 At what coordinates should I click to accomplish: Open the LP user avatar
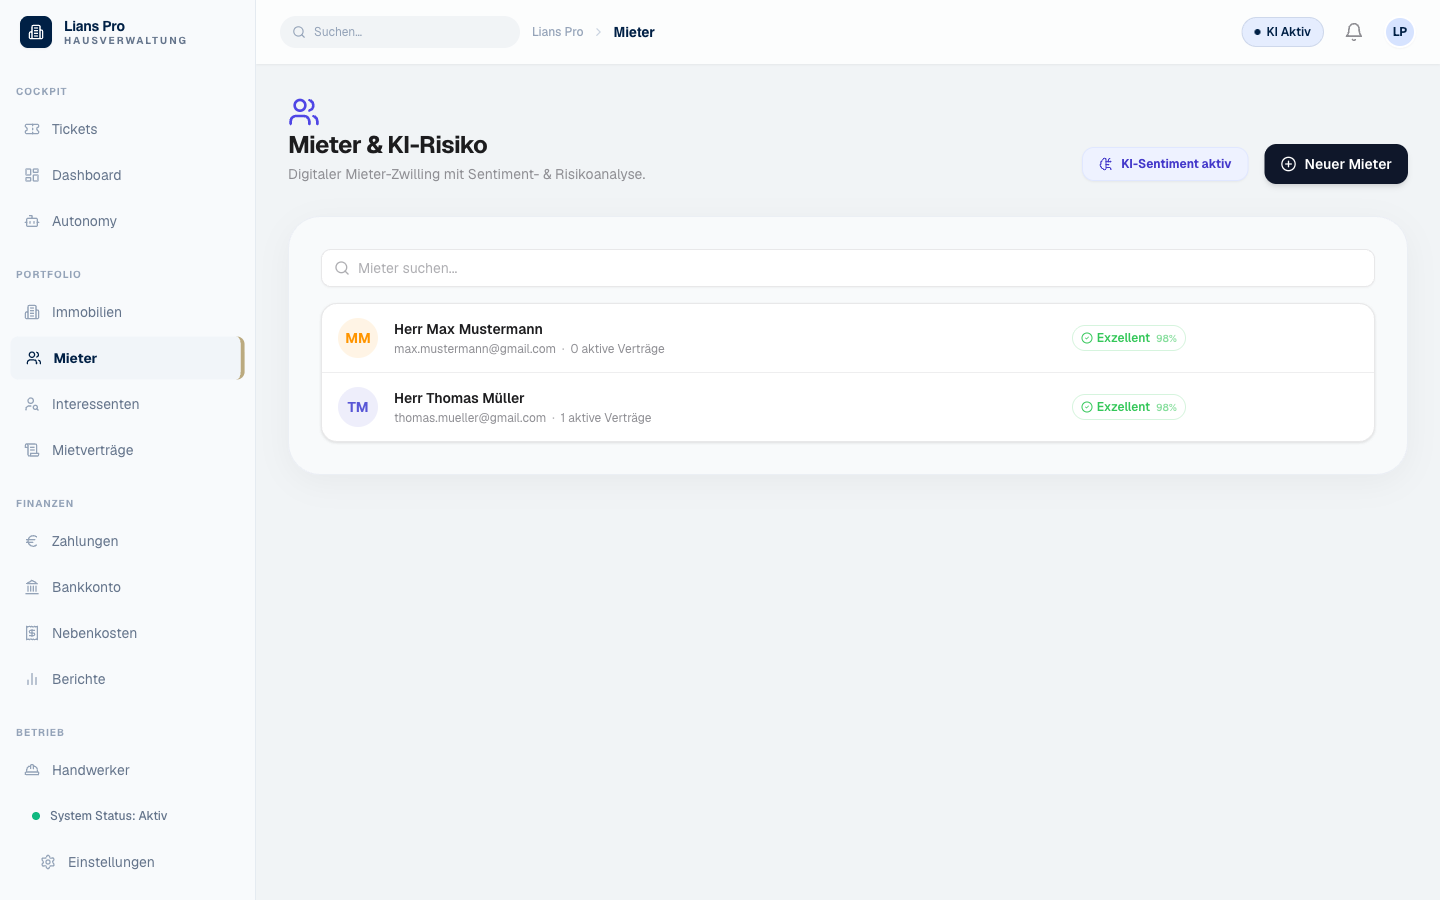point(1399,32)
